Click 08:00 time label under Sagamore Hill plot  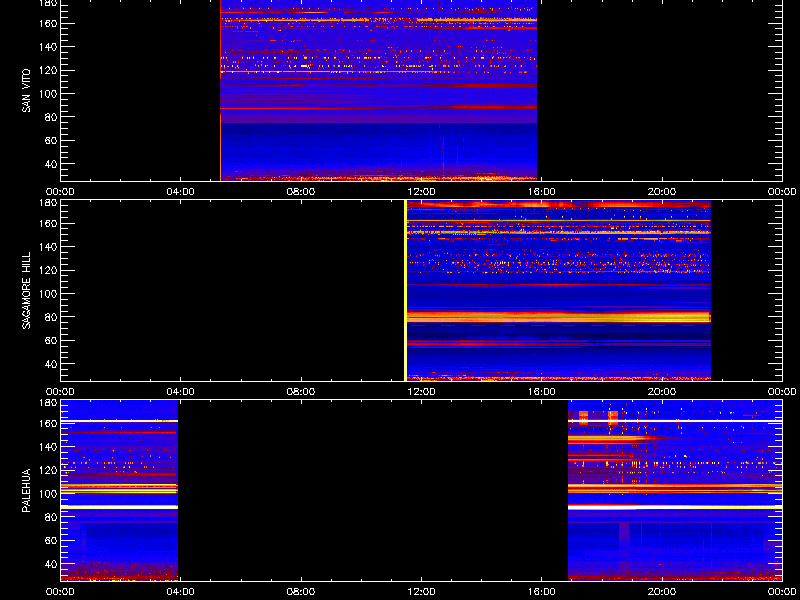pos(301,392)
